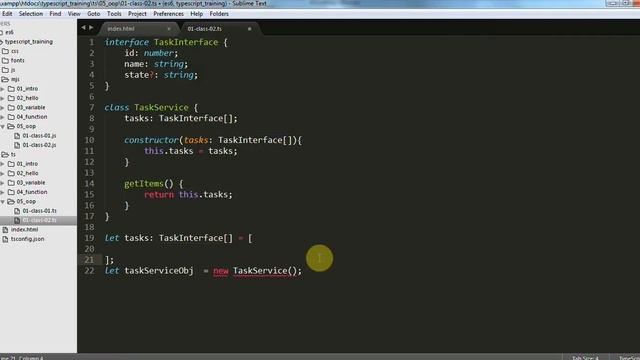The image size is (640, 360).
Task: Open the Selection menu
Action: tap(31, 14)
